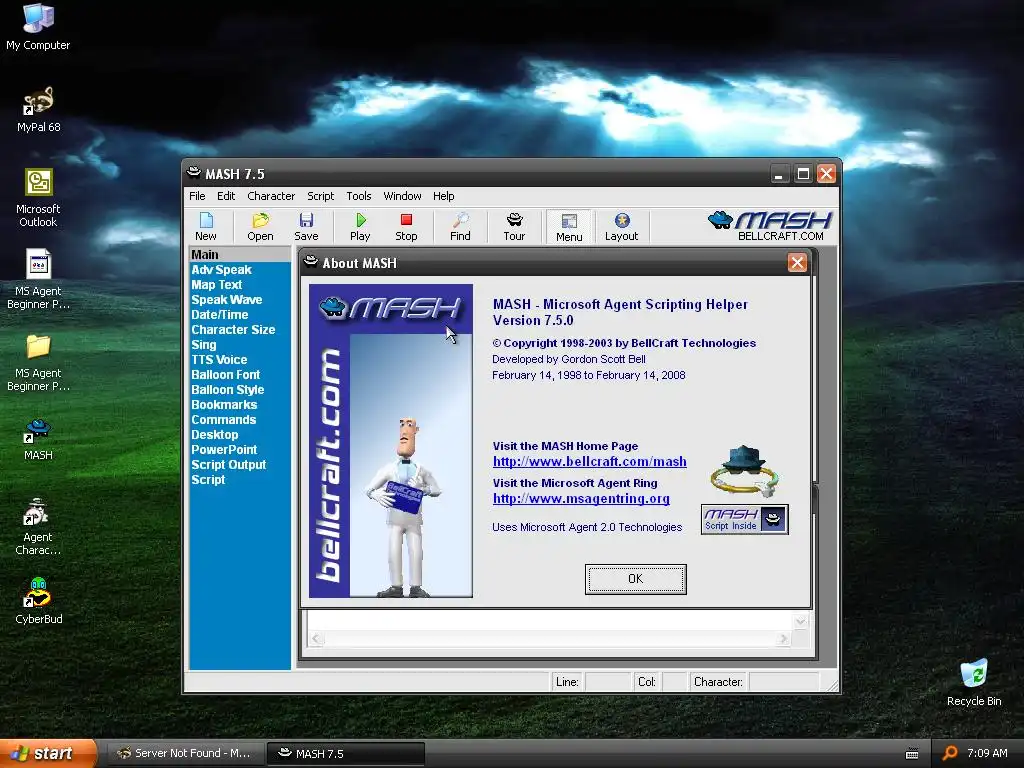Click the magnifier icon in system tray
1024x768 pixels.
coord(950,753)
